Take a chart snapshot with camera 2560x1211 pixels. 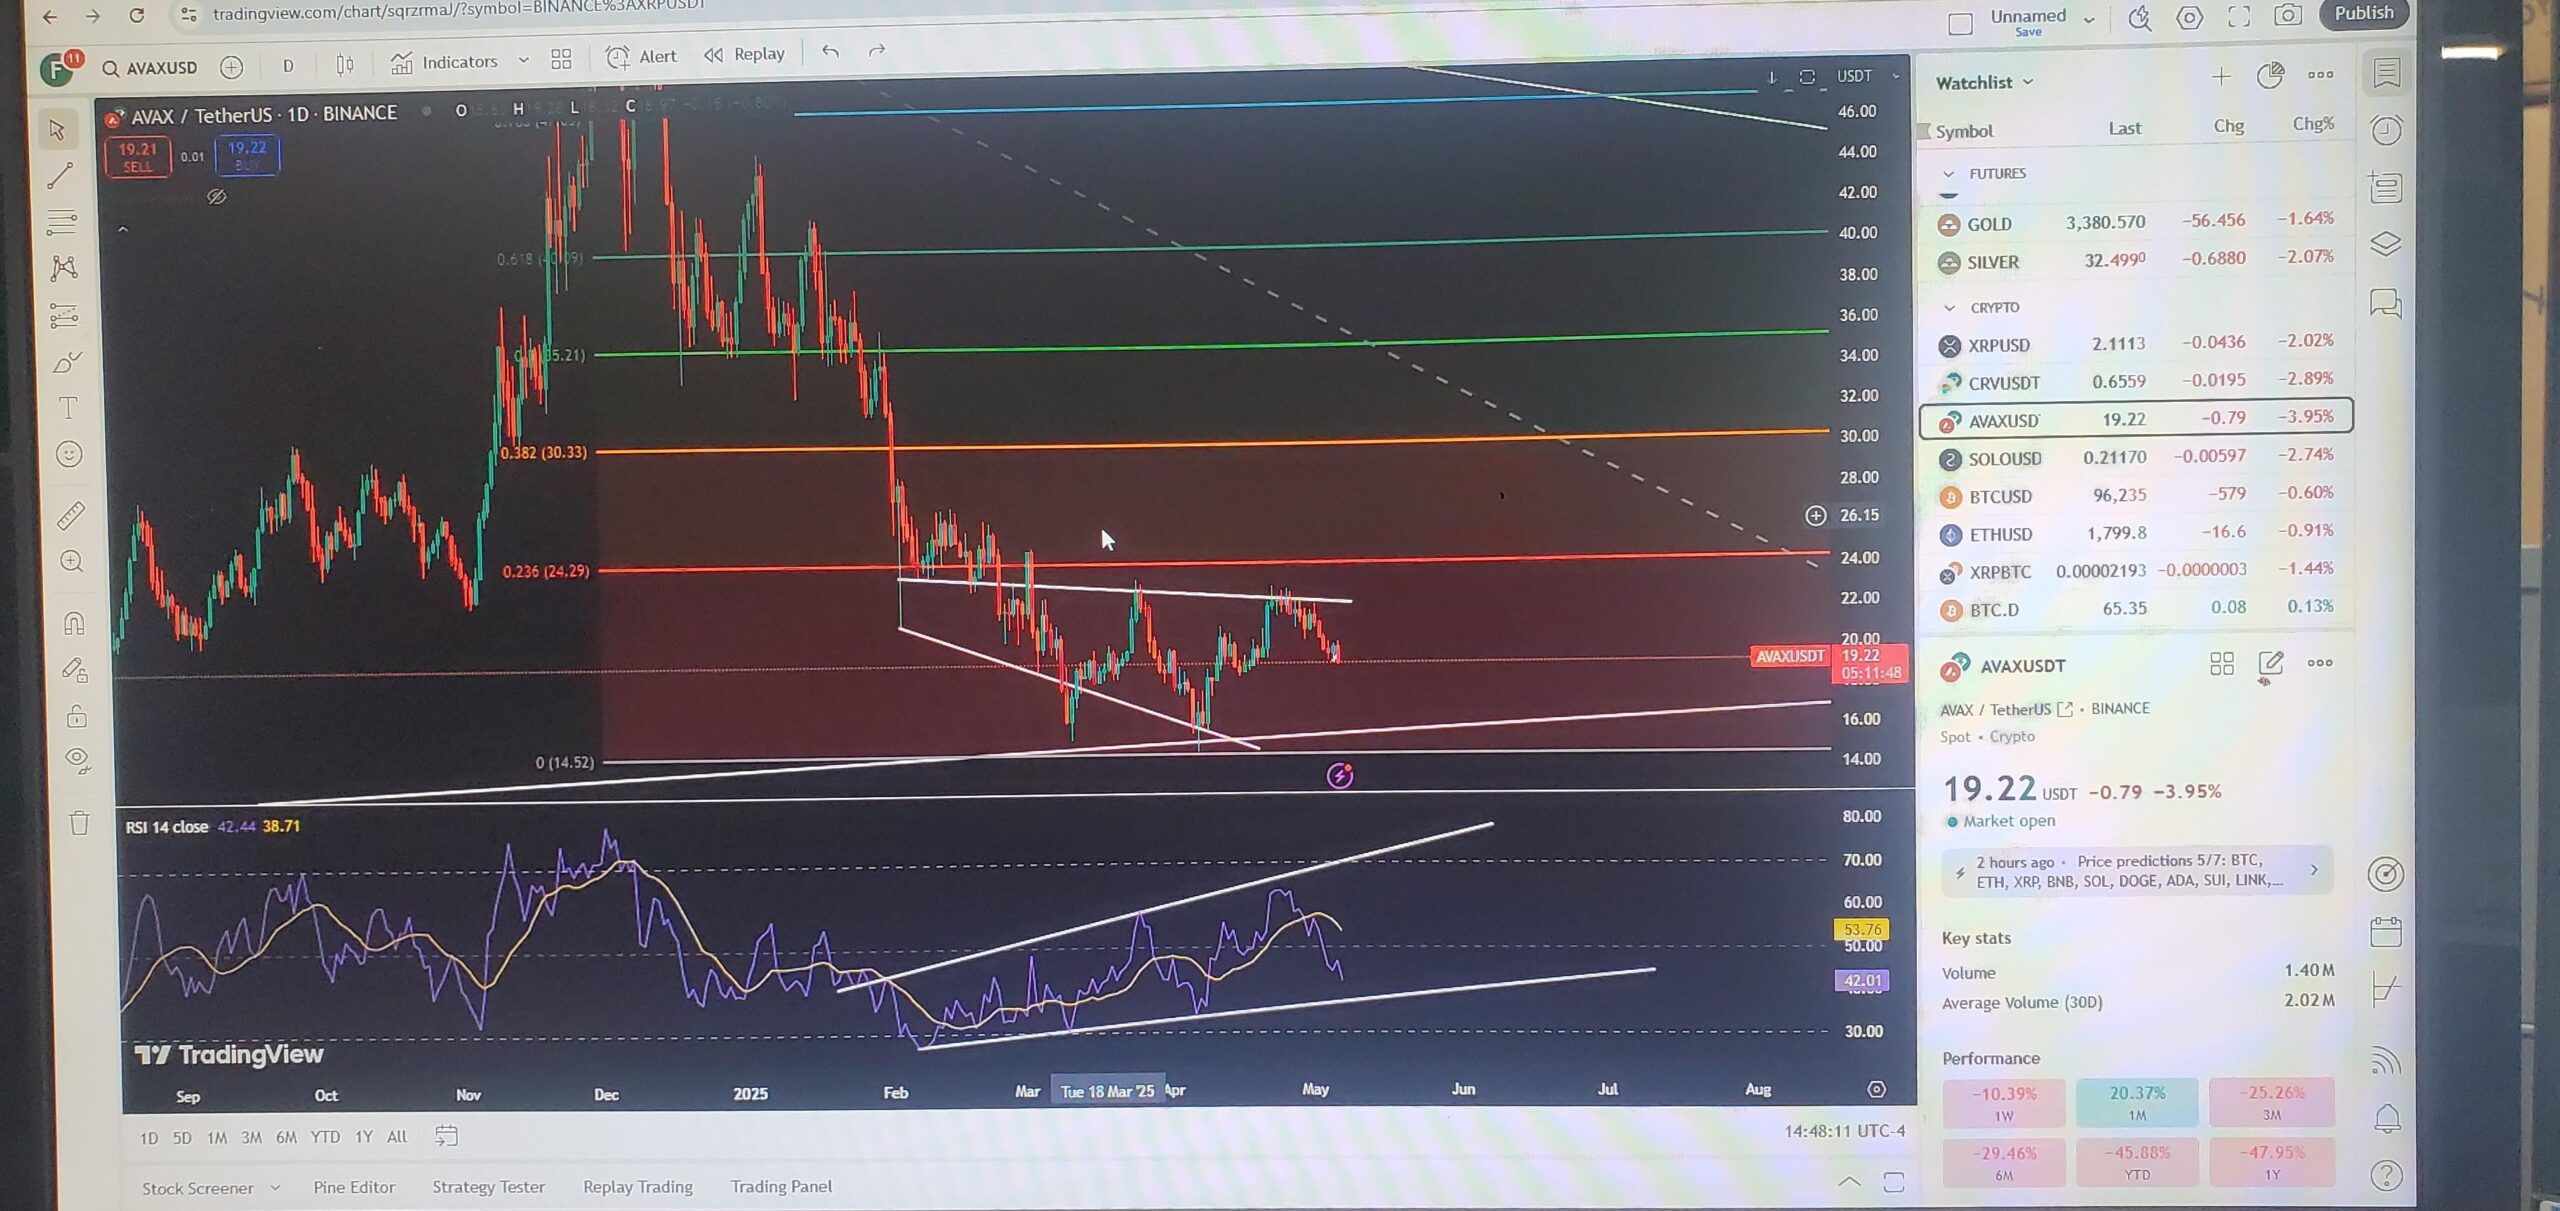2288,15
